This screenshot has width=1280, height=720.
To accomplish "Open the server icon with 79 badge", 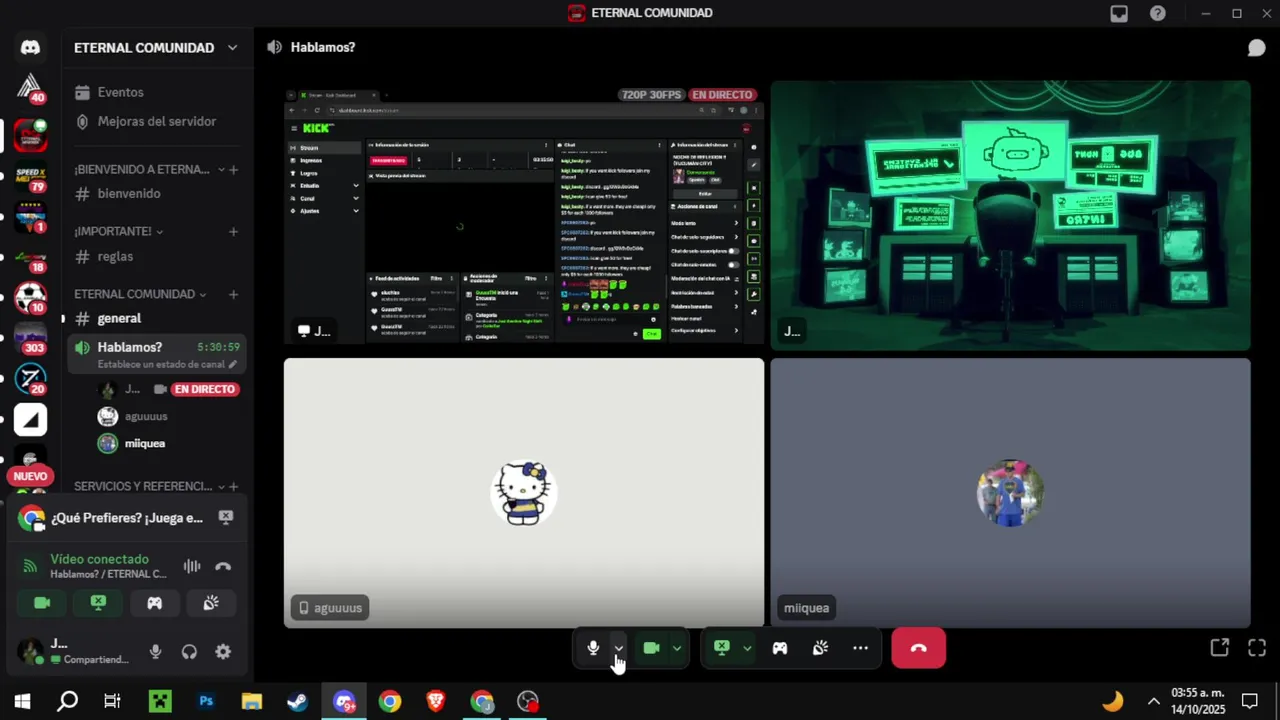I will click(30, 177).
